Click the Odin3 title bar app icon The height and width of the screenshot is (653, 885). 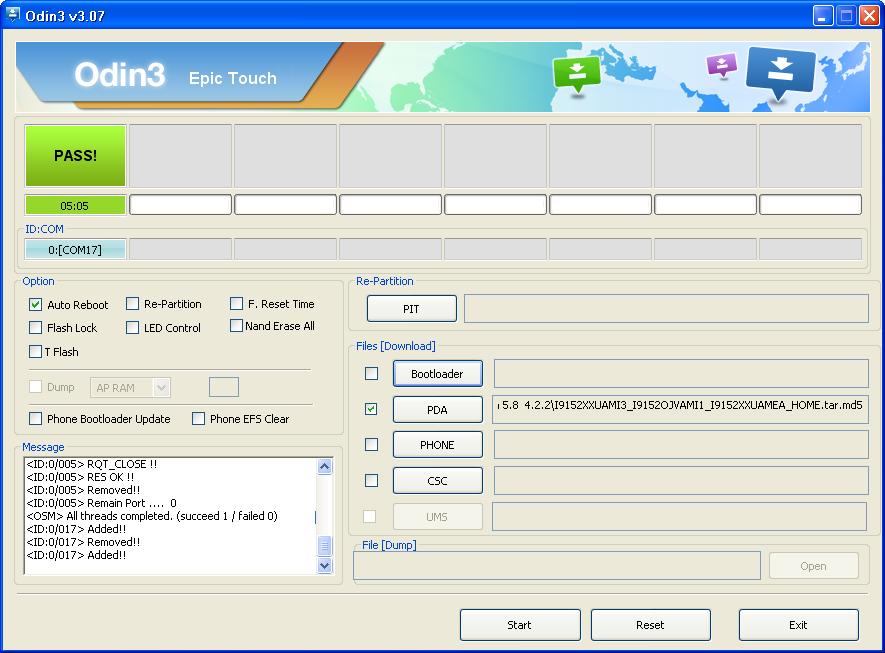(x=12, y=15)
